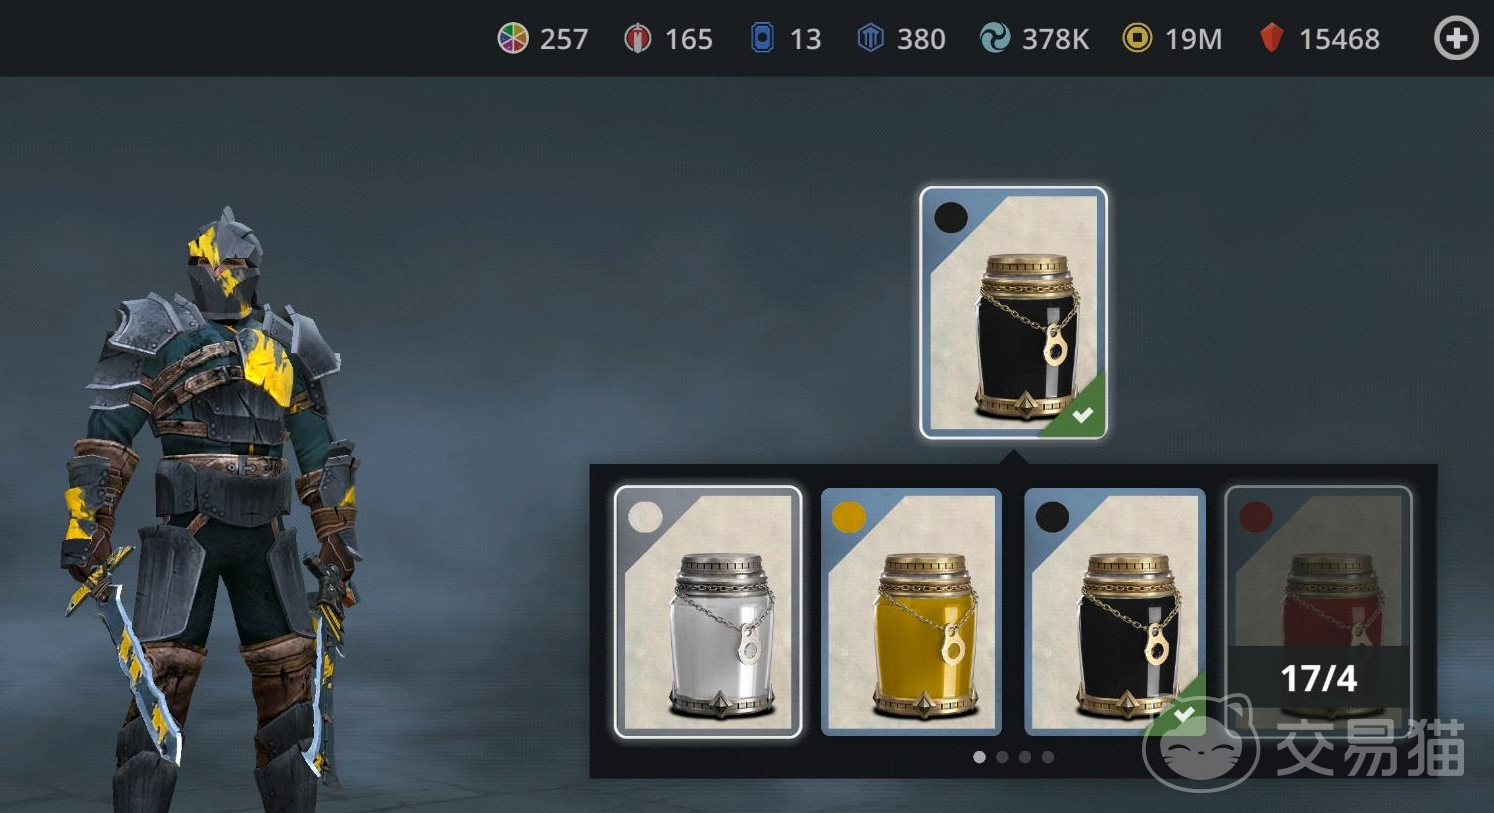Tap the blue card icon showing 13
The height and width of the screenshot is (813, 1494).
click(x=762, y=38)
